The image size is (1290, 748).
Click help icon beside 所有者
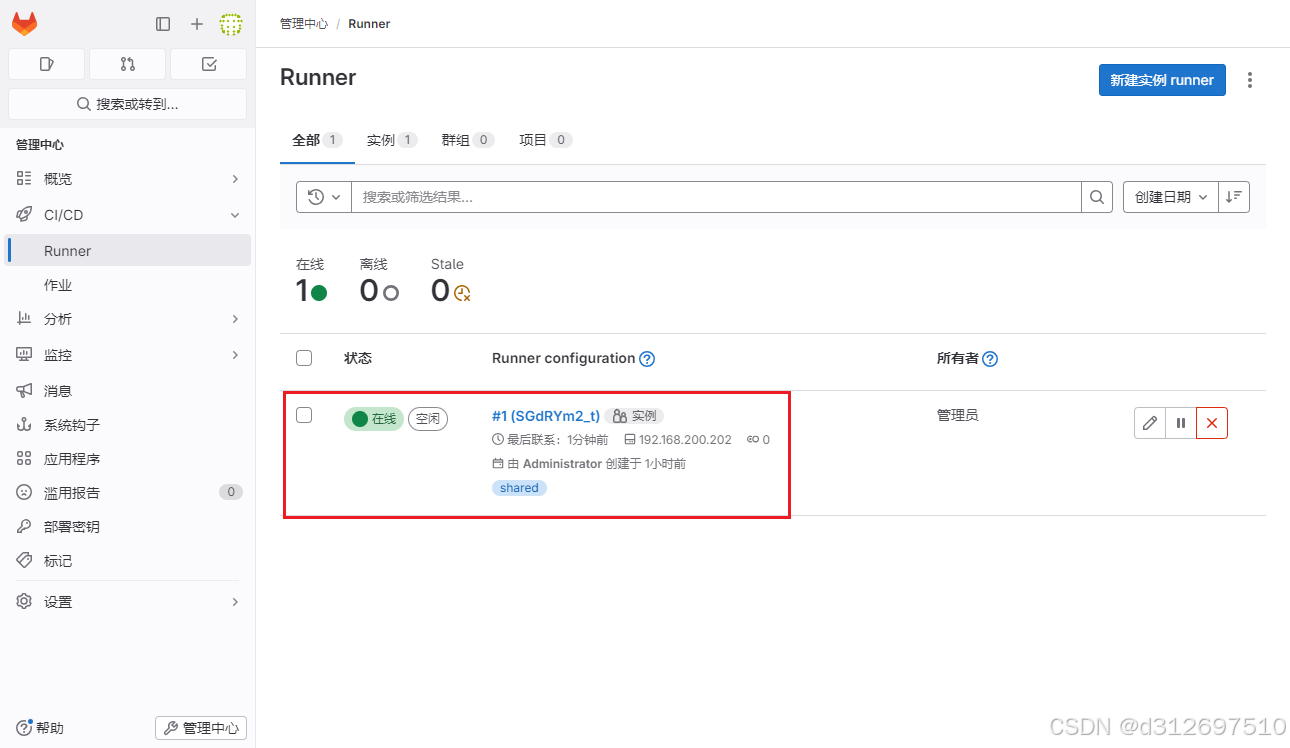tap(990, 359)
